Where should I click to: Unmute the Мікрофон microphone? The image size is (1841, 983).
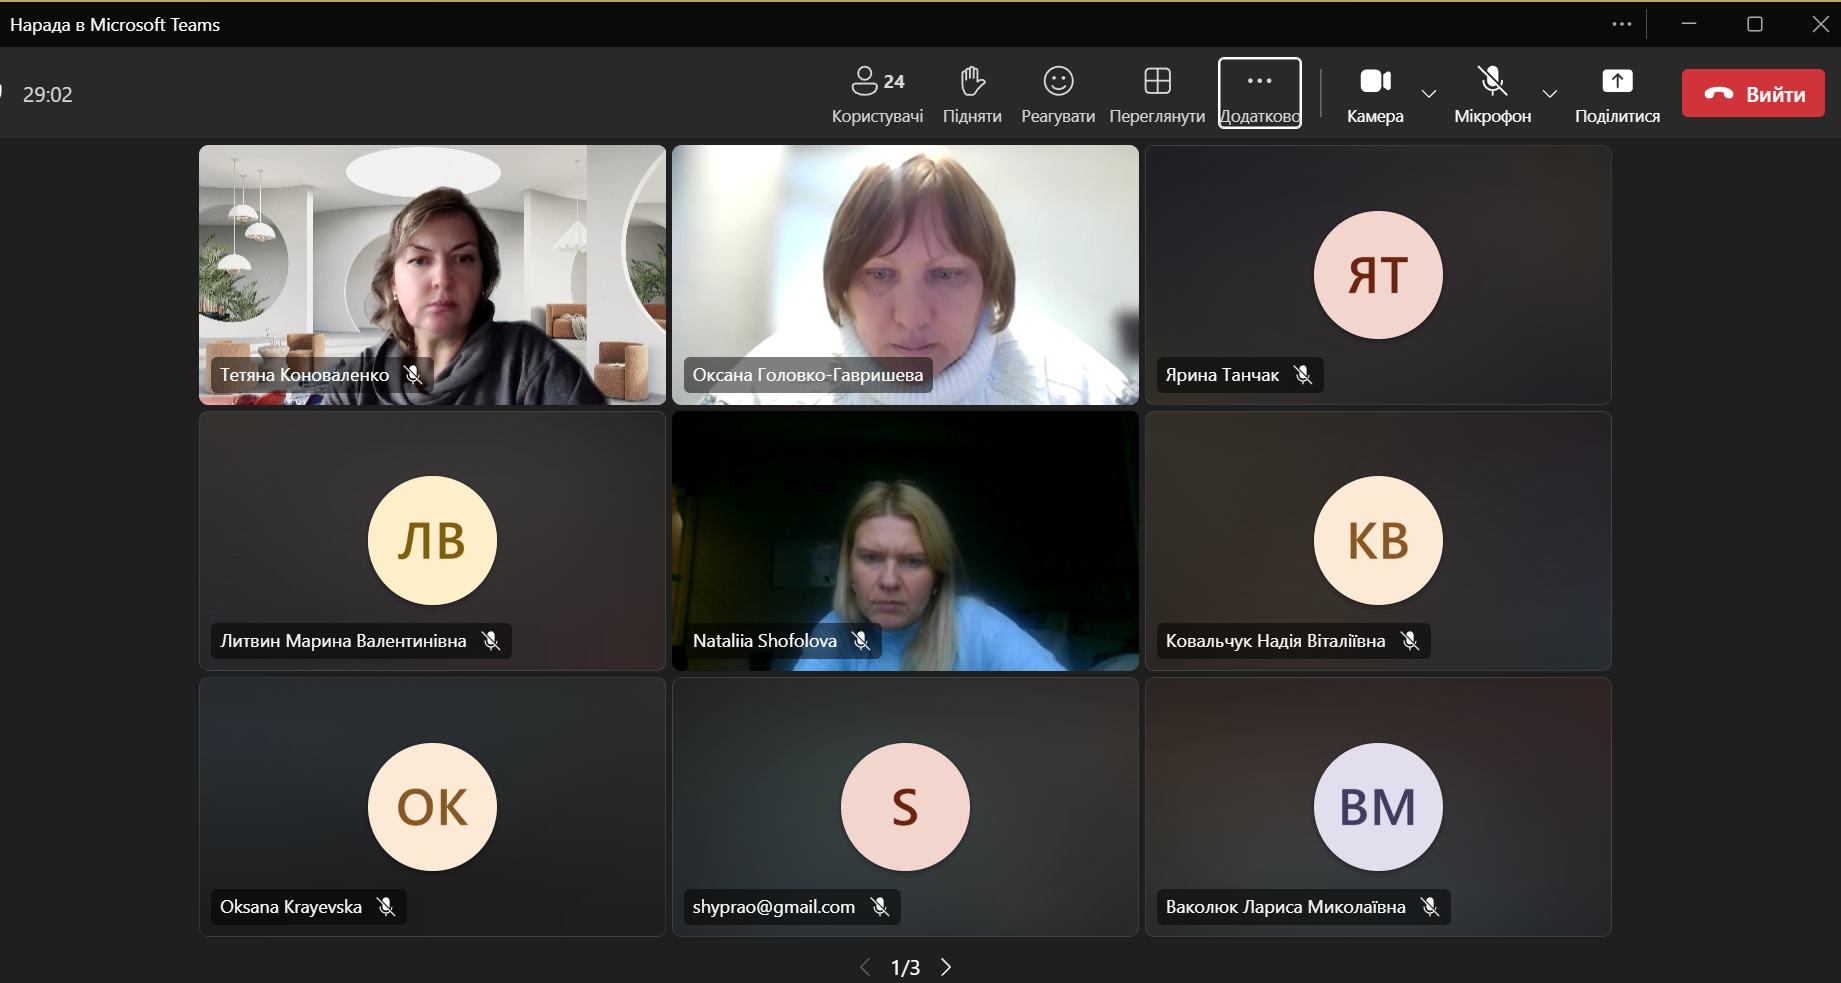(x=1492, y=94)
